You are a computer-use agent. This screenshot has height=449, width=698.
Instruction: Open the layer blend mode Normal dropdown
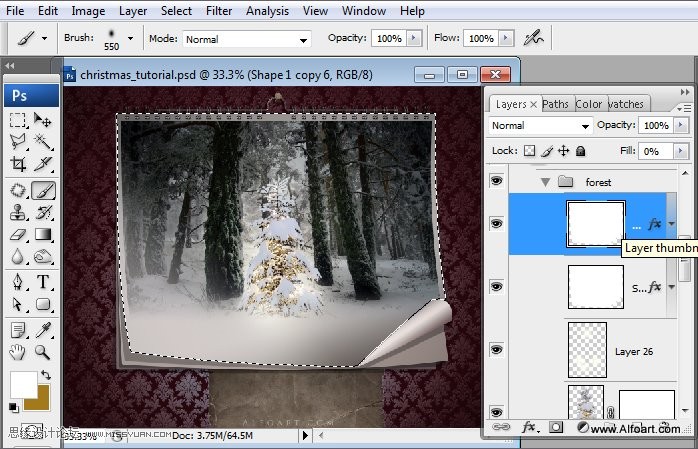pyautogui.click(x=540, y=126)
